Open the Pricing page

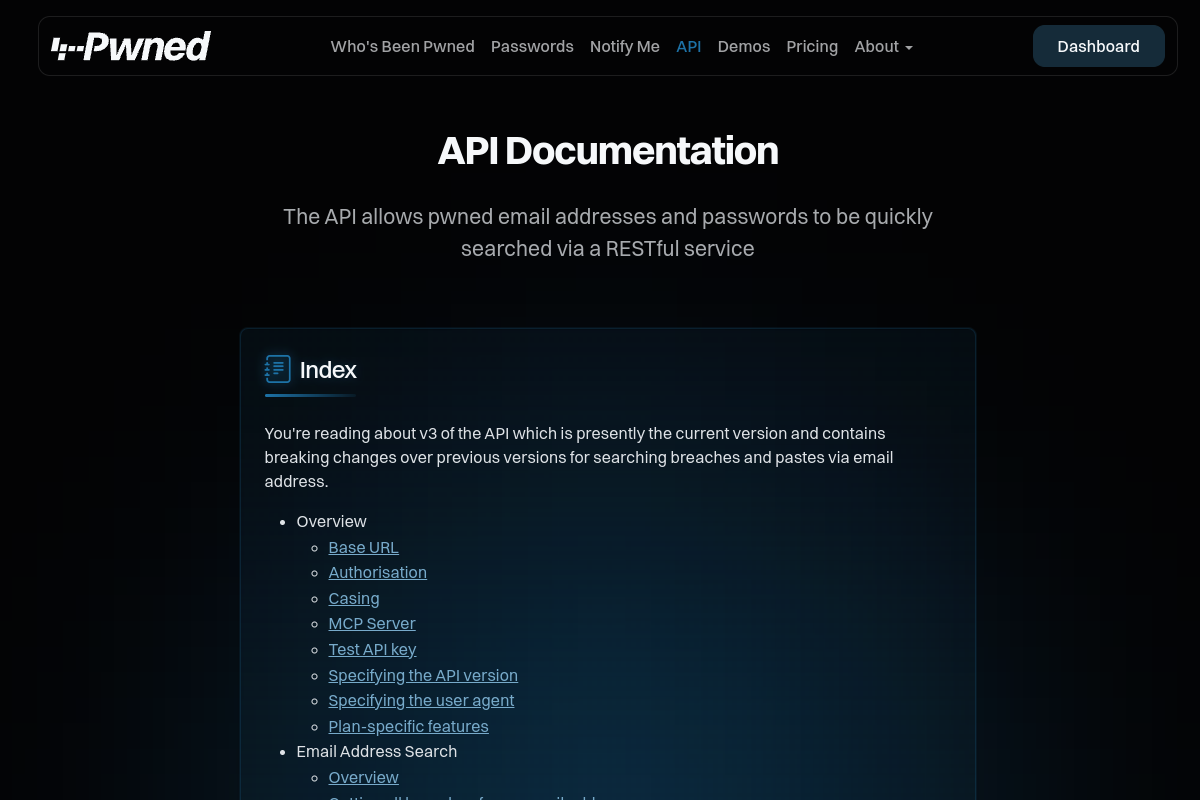[812, 46]
